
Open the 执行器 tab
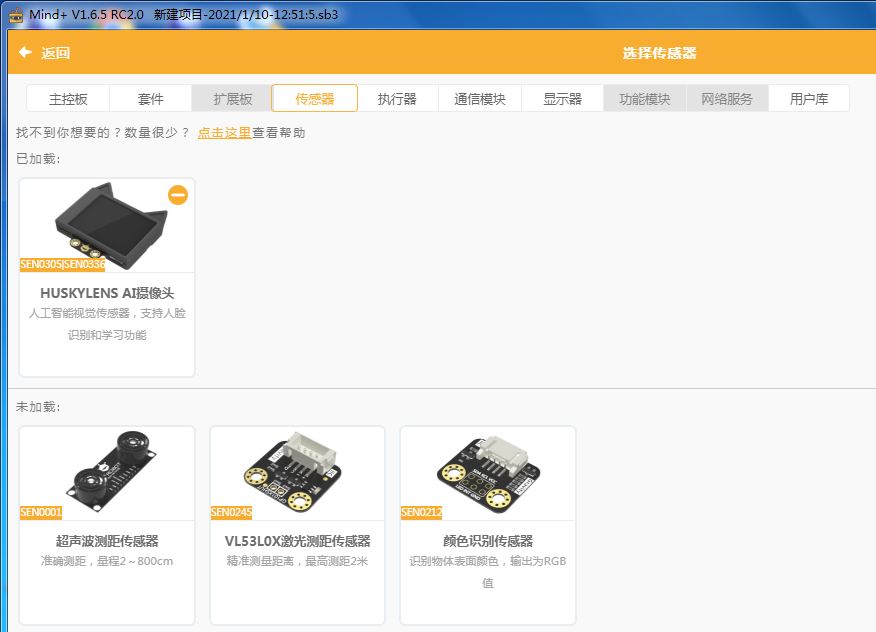coord(397,99)
